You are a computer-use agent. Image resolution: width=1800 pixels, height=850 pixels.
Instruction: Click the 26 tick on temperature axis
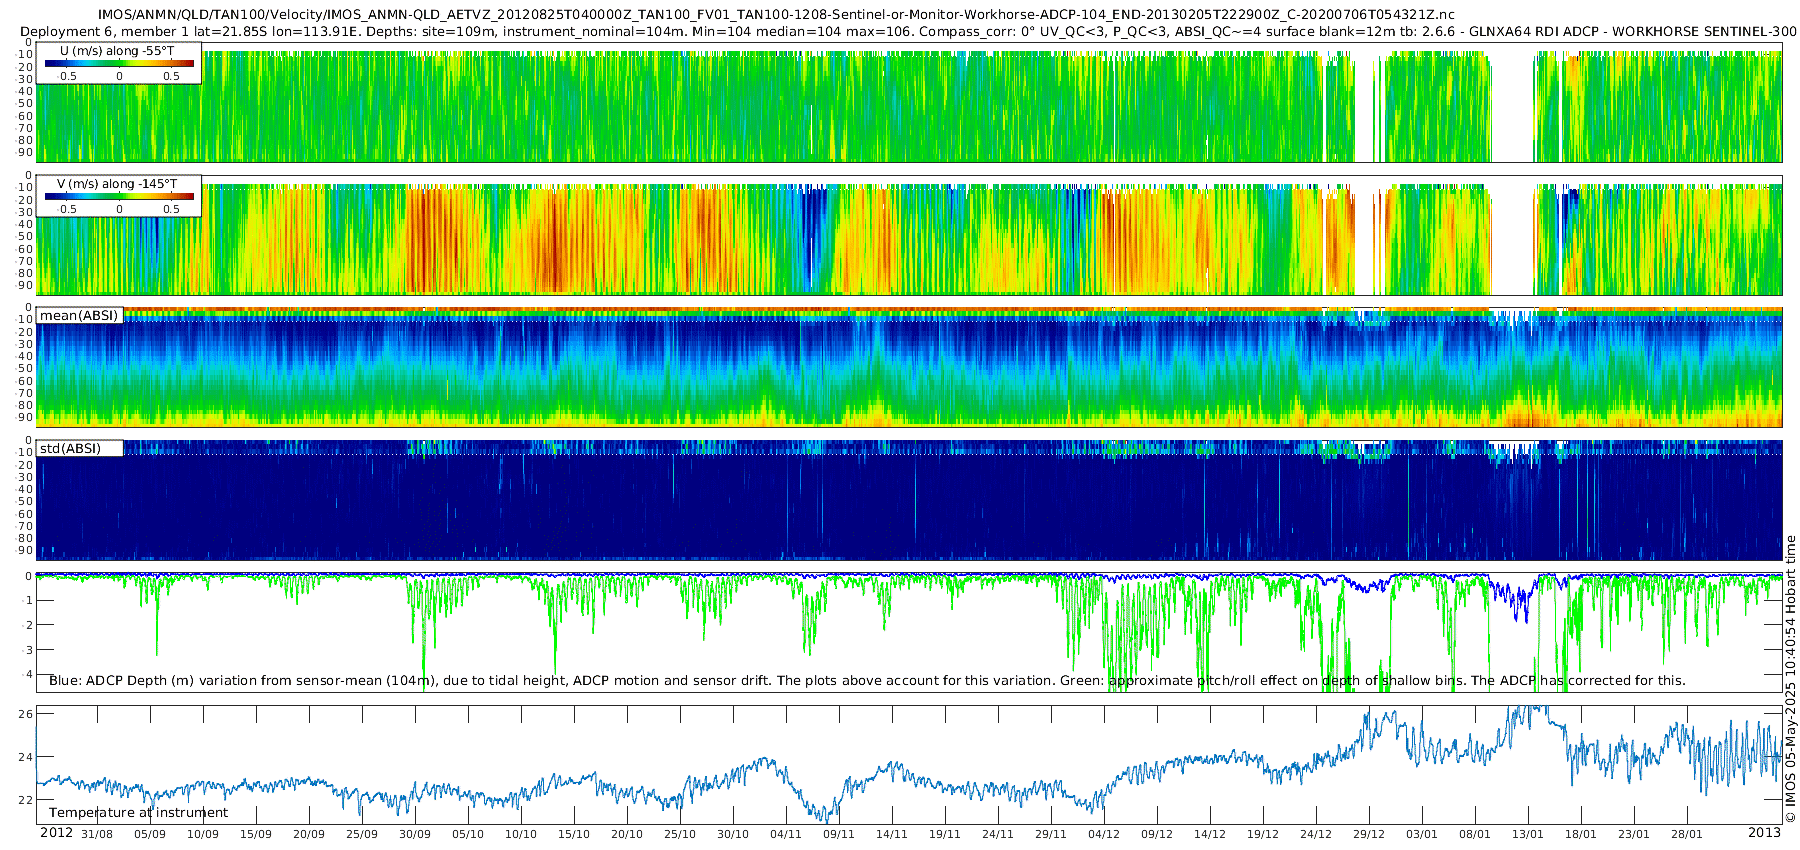tap(26, 714)
